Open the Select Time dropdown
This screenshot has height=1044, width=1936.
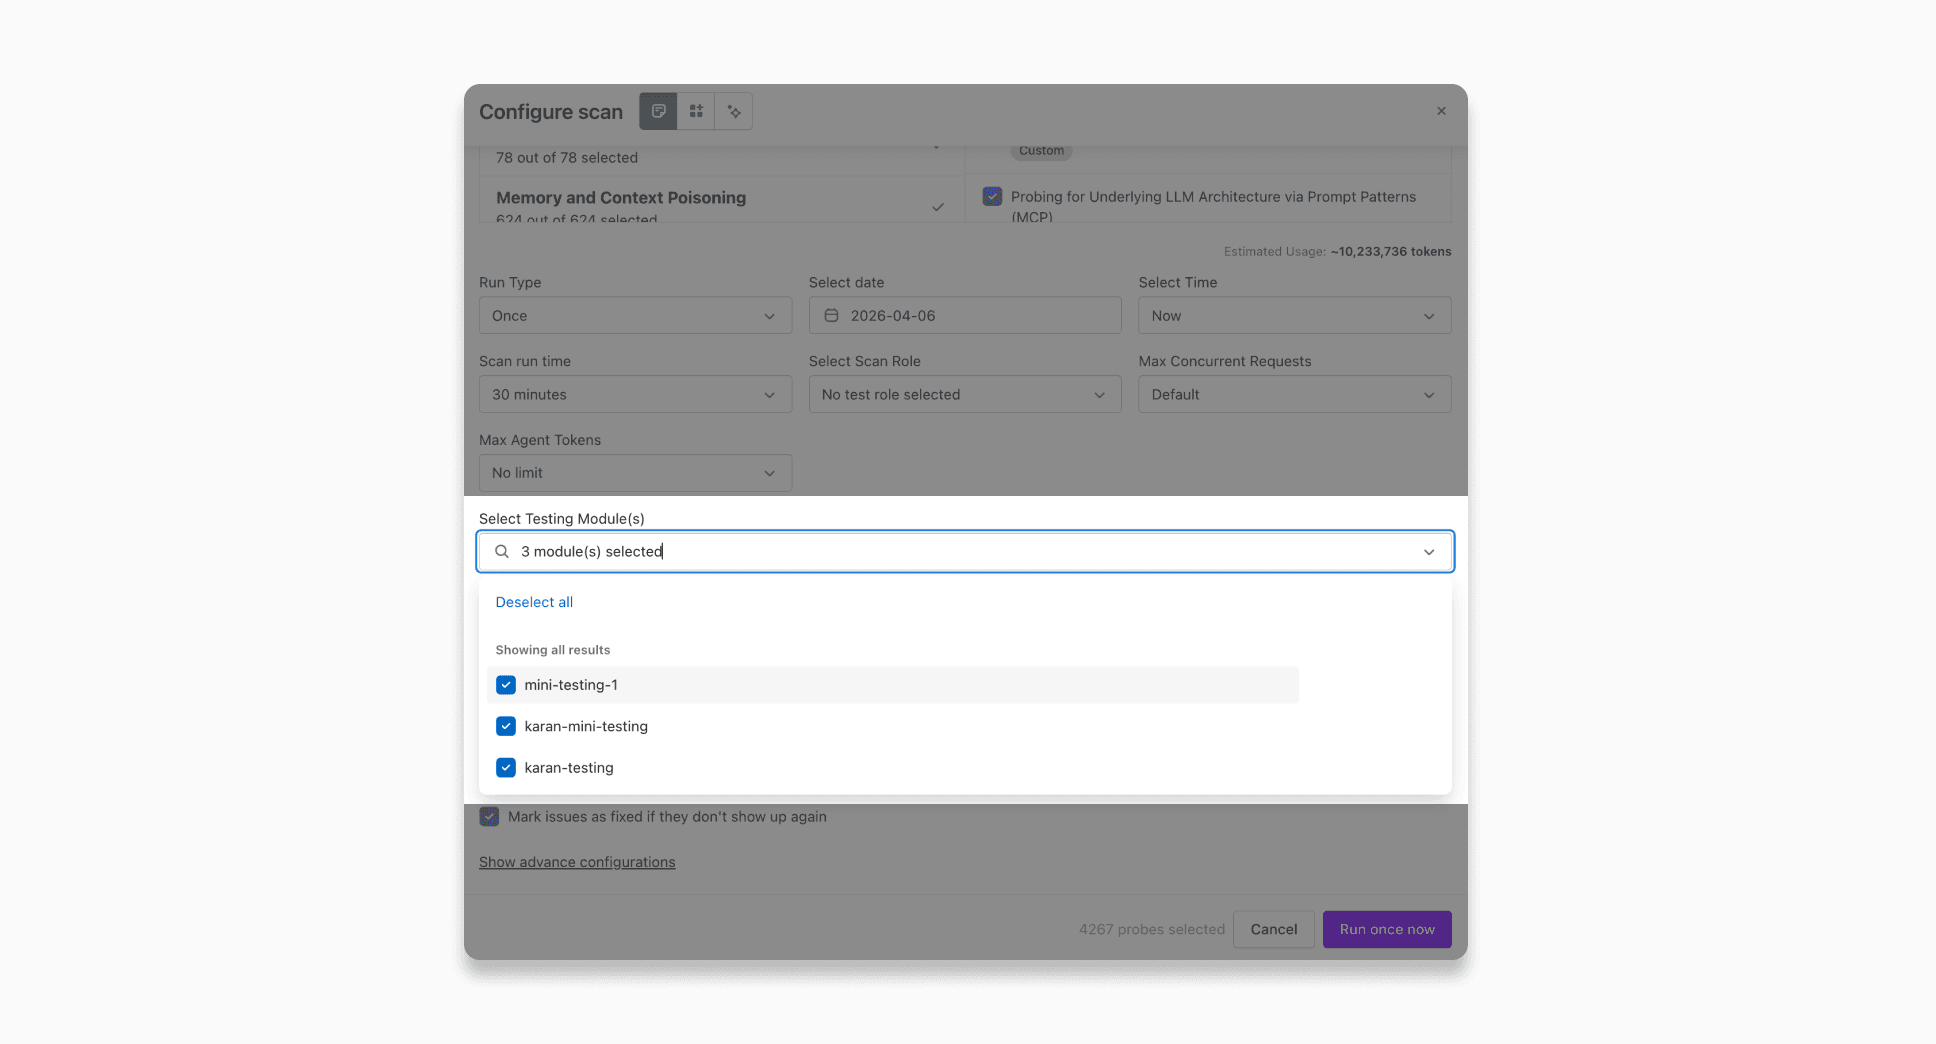1294,316
